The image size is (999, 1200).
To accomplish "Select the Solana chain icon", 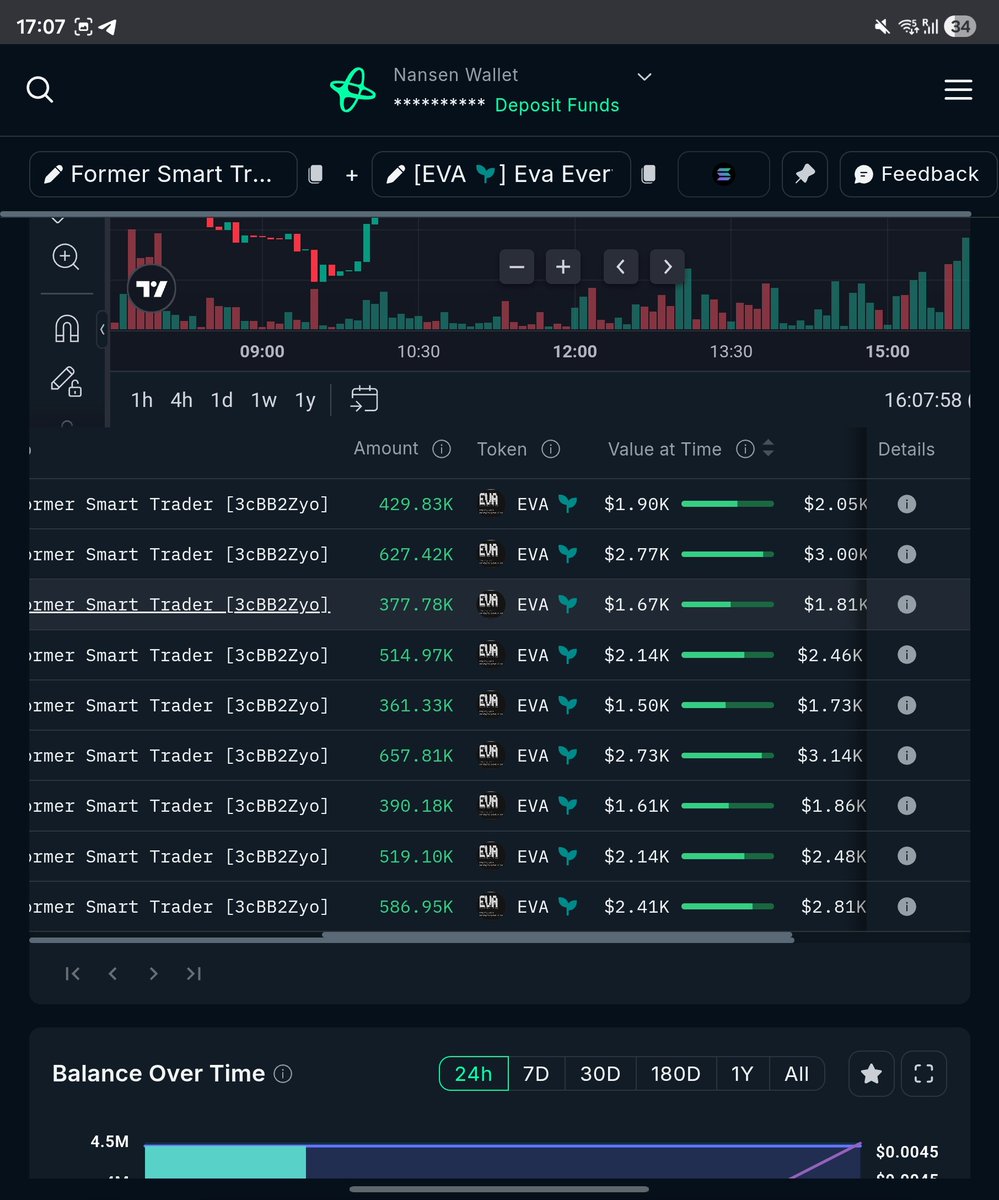I will pos(723,173).
